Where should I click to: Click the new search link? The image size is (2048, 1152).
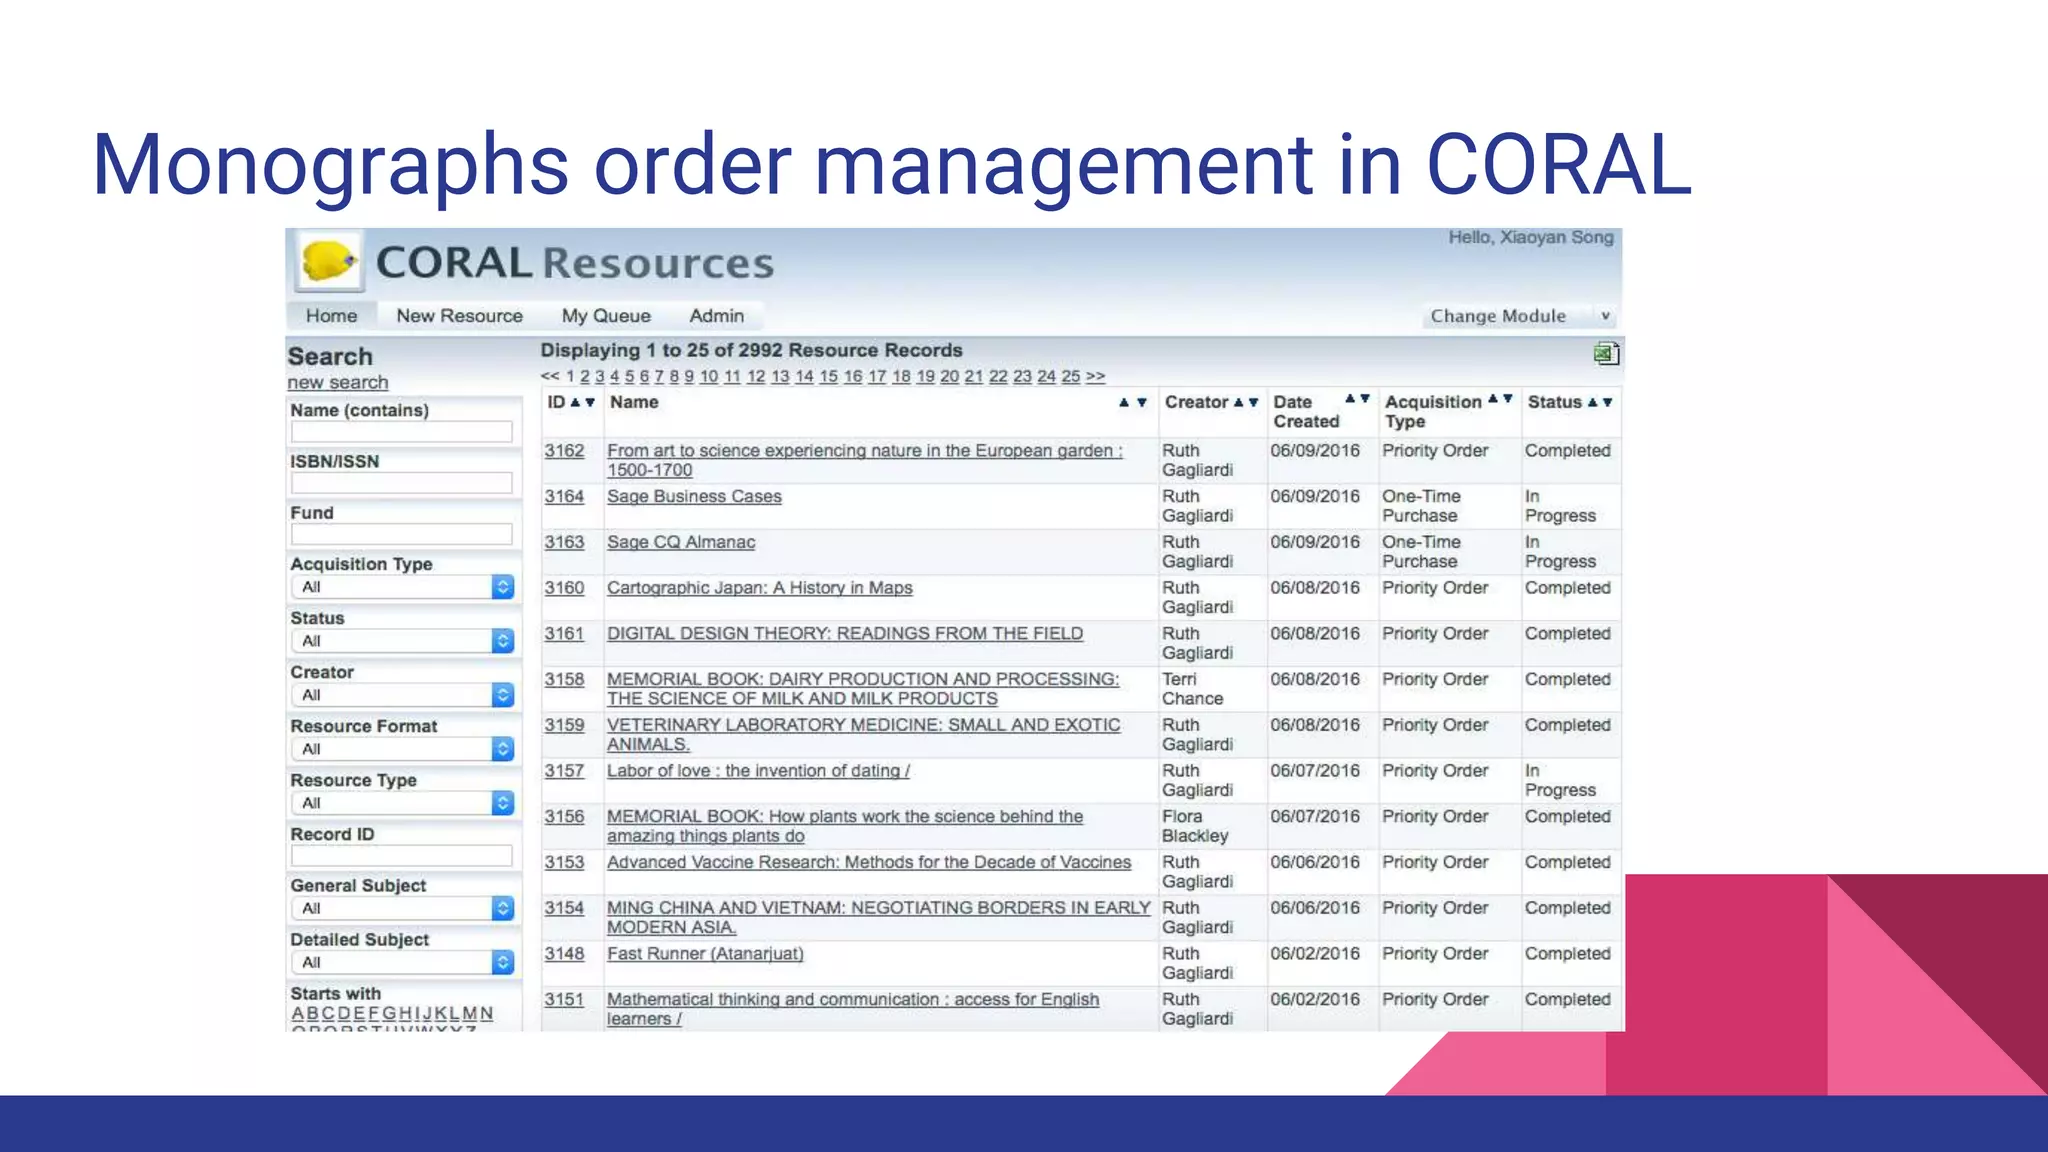337,382
